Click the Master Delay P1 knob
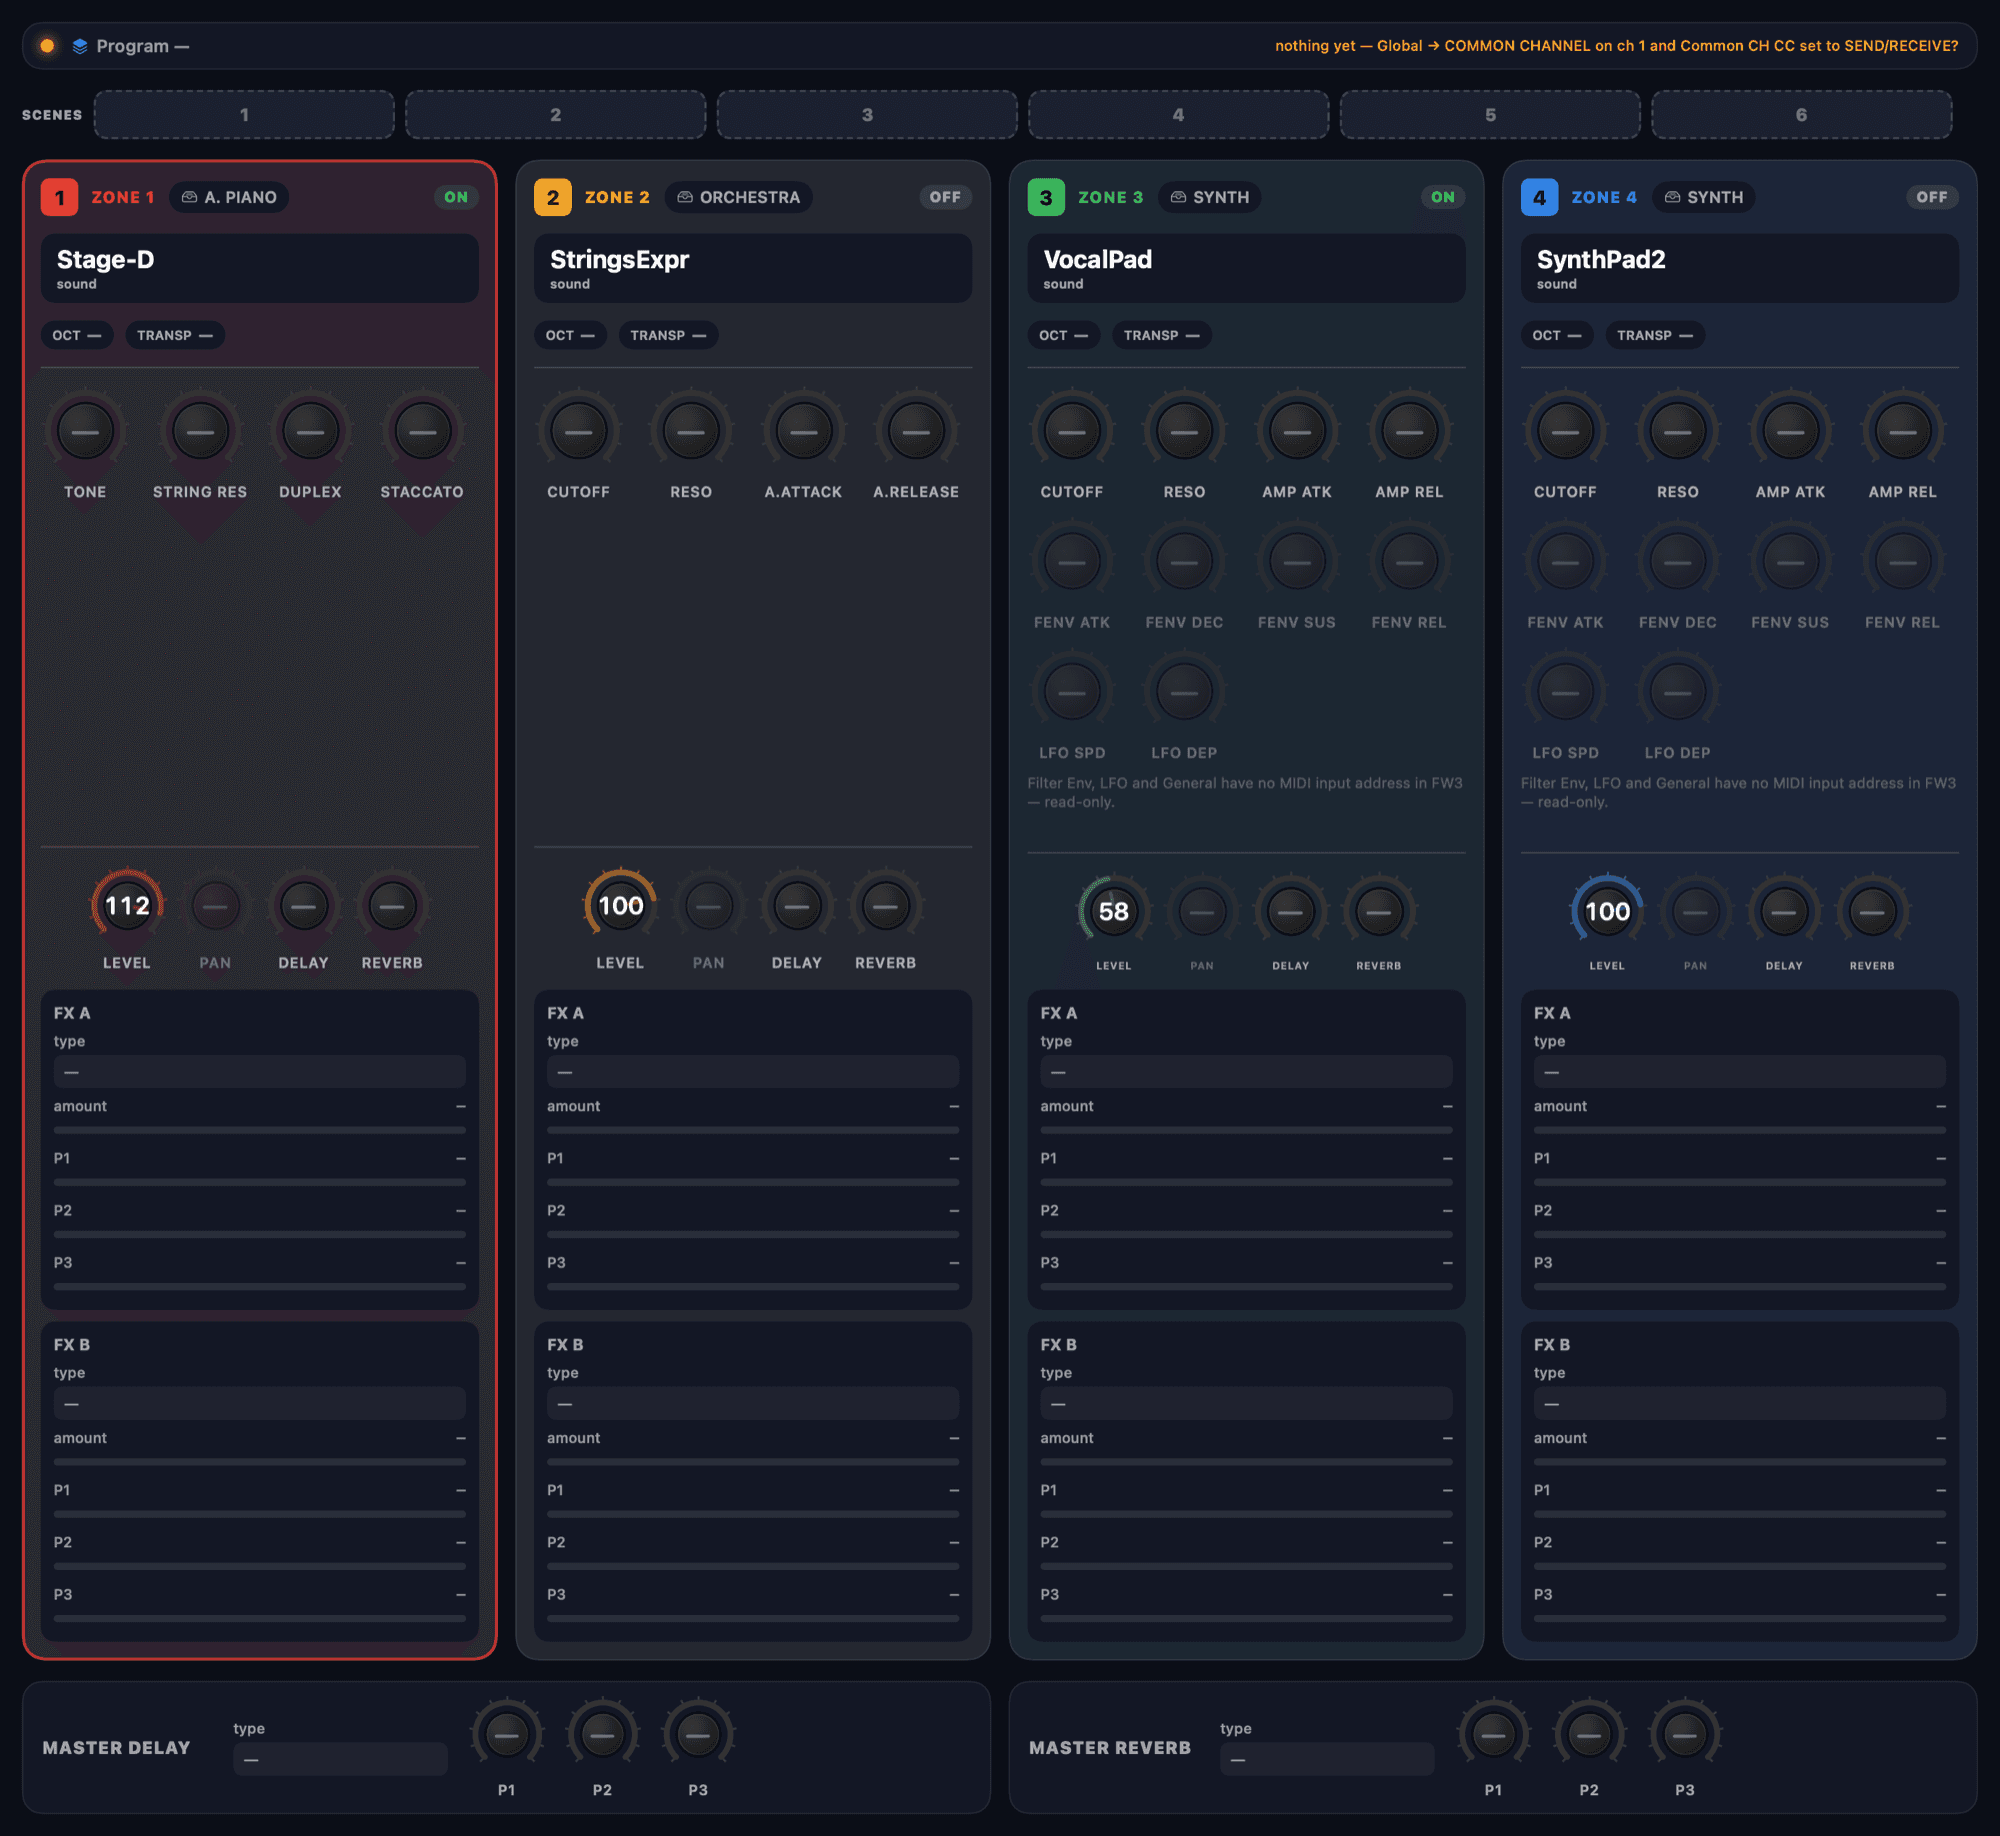Screen dimensions: 2000x1836 click(x=507, y=1735)
